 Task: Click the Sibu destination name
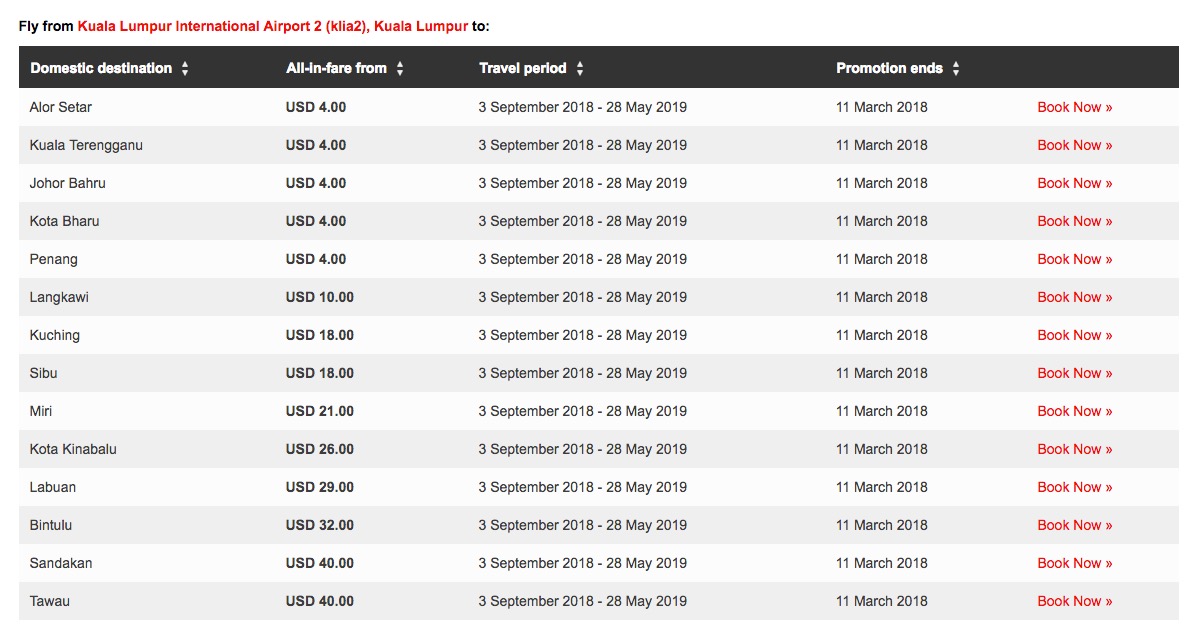point(43,374)
